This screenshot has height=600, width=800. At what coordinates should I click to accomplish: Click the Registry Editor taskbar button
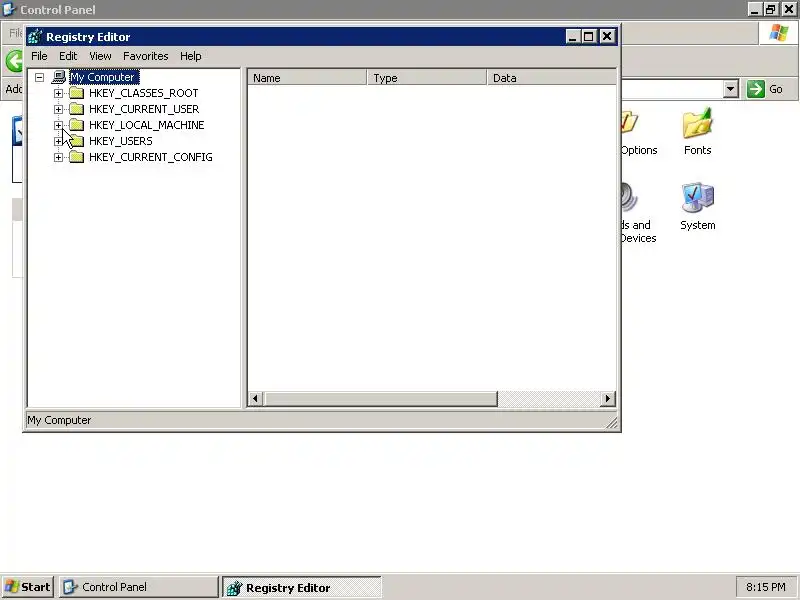(302, 588)
